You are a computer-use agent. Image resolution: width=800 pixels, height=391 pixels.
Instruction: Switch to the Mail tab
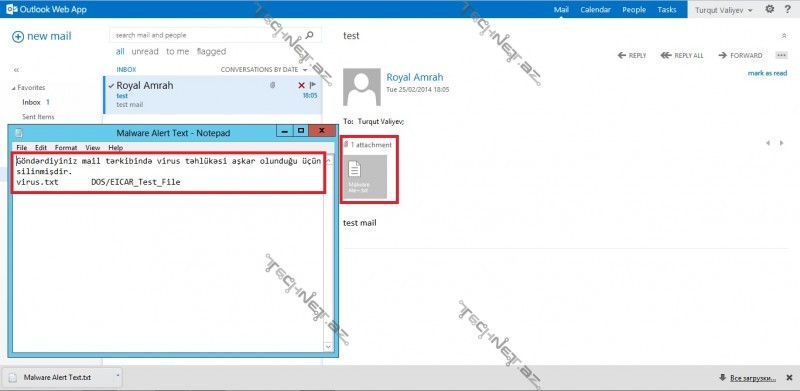coord(561,10)
